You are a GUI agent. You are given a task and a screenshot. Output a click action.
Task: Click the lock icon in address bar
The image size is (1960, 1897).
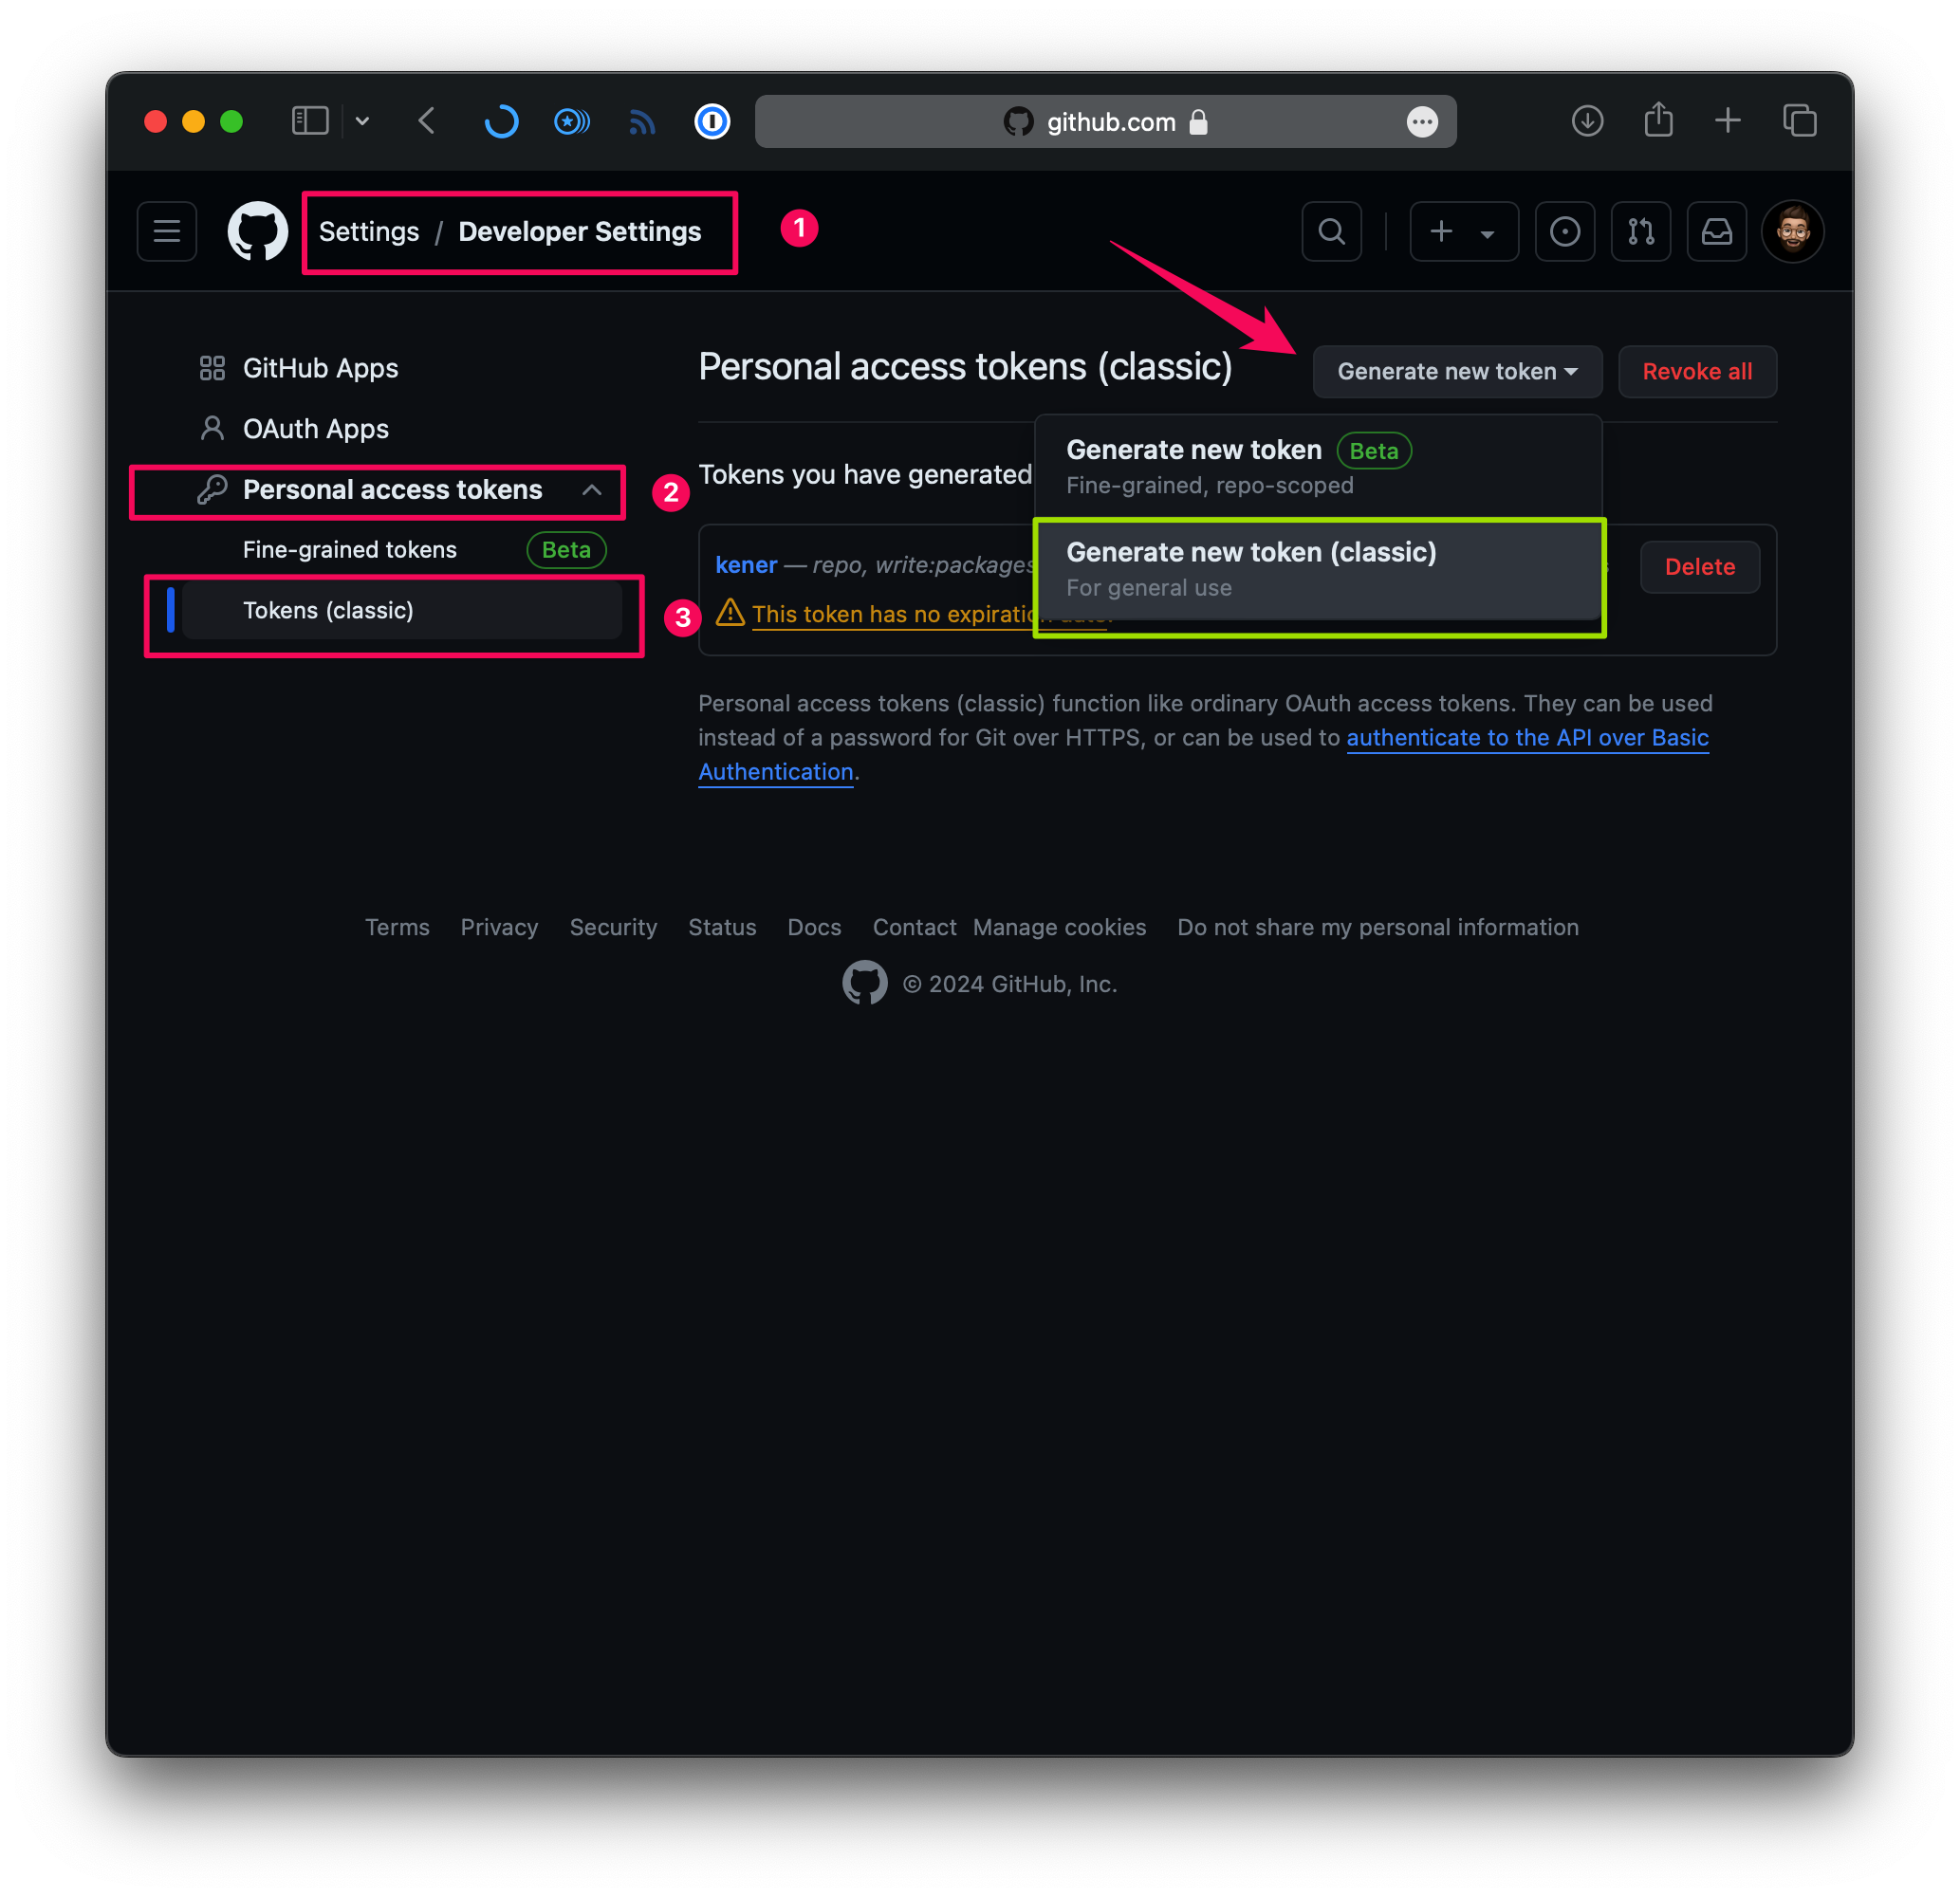1198,121
